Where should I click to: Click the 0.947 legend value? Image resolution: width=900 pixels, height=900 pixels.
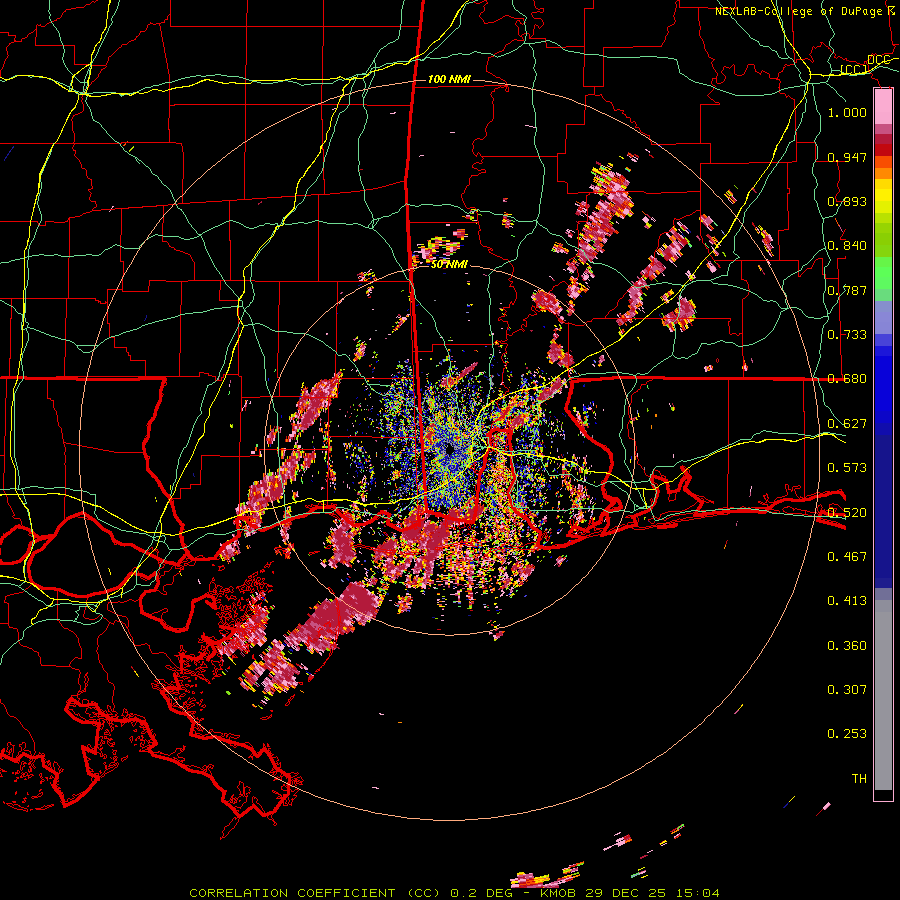(847, 157)
